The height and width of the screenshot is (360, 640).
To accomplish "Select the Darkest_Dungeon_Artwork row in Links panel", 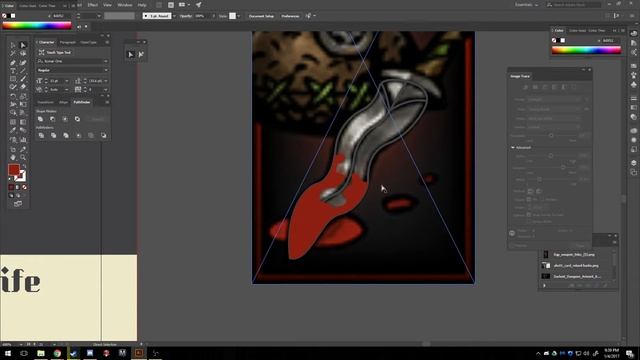I will click(x=577, y=276).
